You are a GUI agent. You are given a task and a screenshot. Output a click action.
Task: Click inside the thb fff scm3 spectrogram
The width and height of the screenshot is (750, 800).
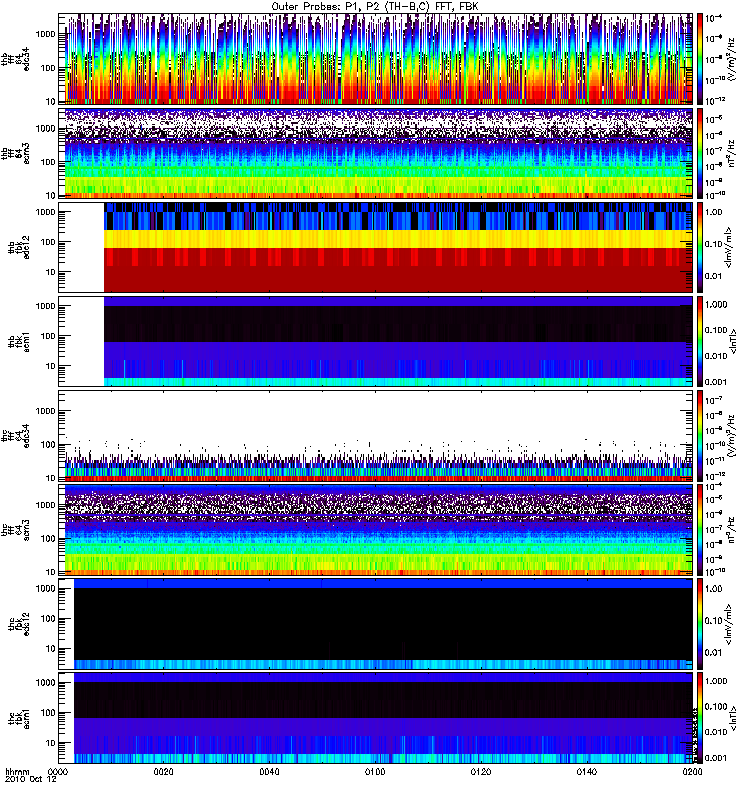pos(375,153)
